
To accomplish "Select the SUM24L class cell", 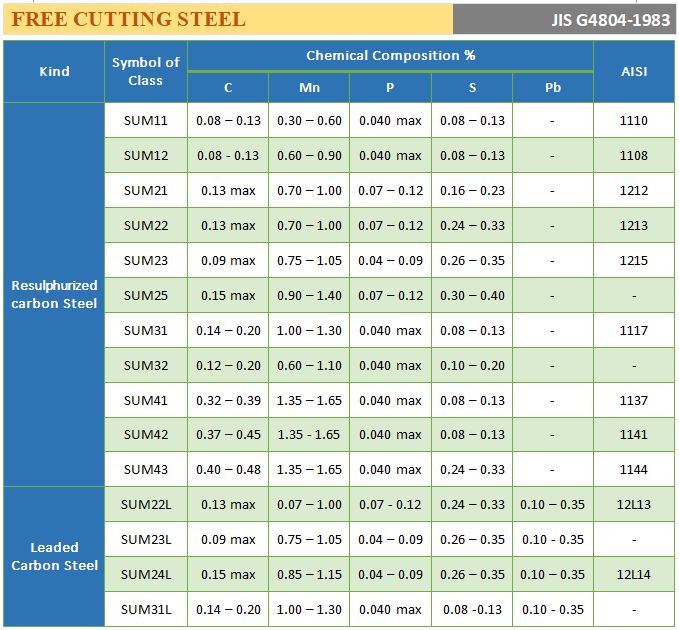I will point(146,575).
